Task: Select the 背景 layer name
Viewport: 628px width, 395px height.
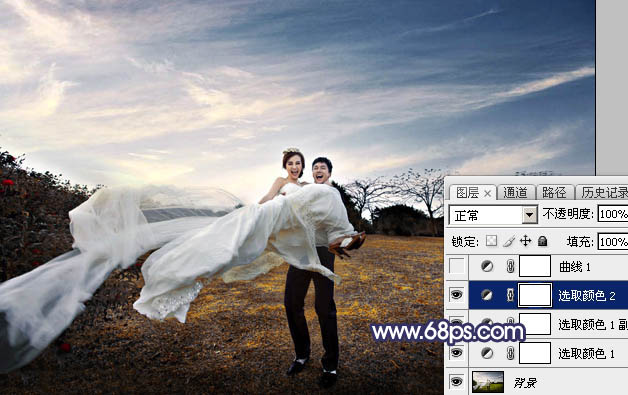Action: point(525,383)
